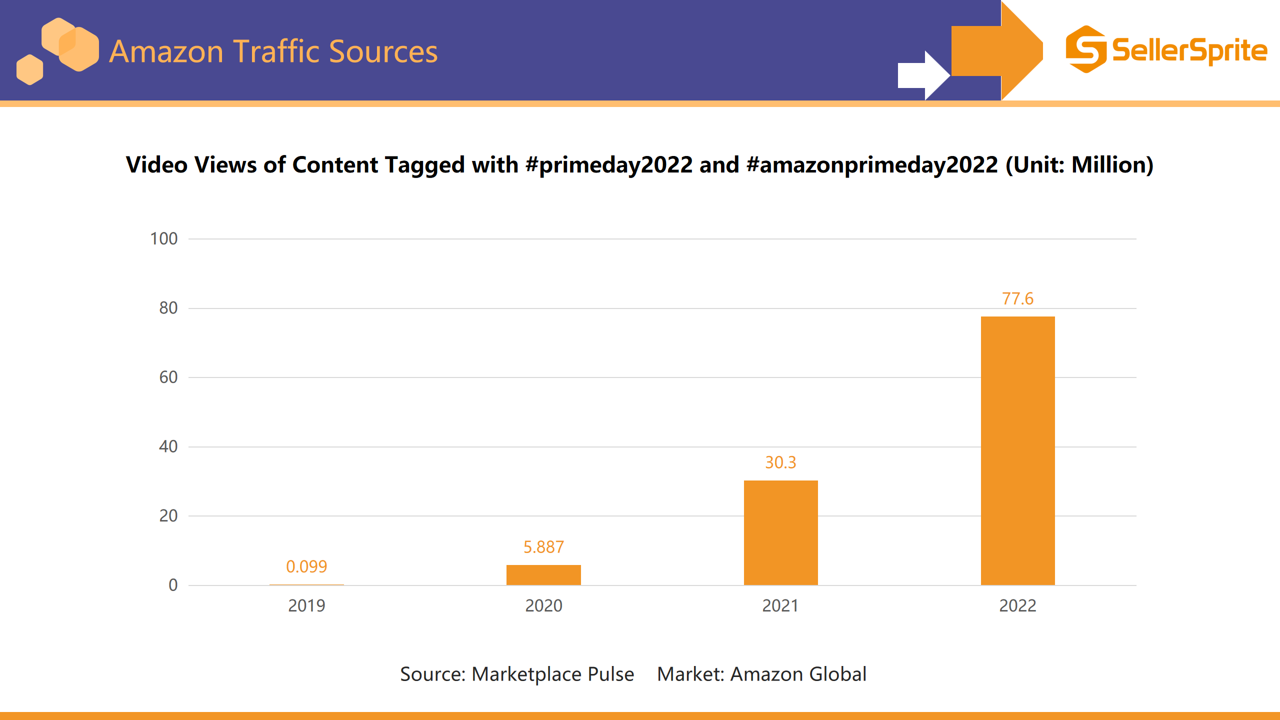This screenshot has width=1280, height=720.
Task: Click the 2021 bar showing 30.3
Action: [x=781, y=532]
